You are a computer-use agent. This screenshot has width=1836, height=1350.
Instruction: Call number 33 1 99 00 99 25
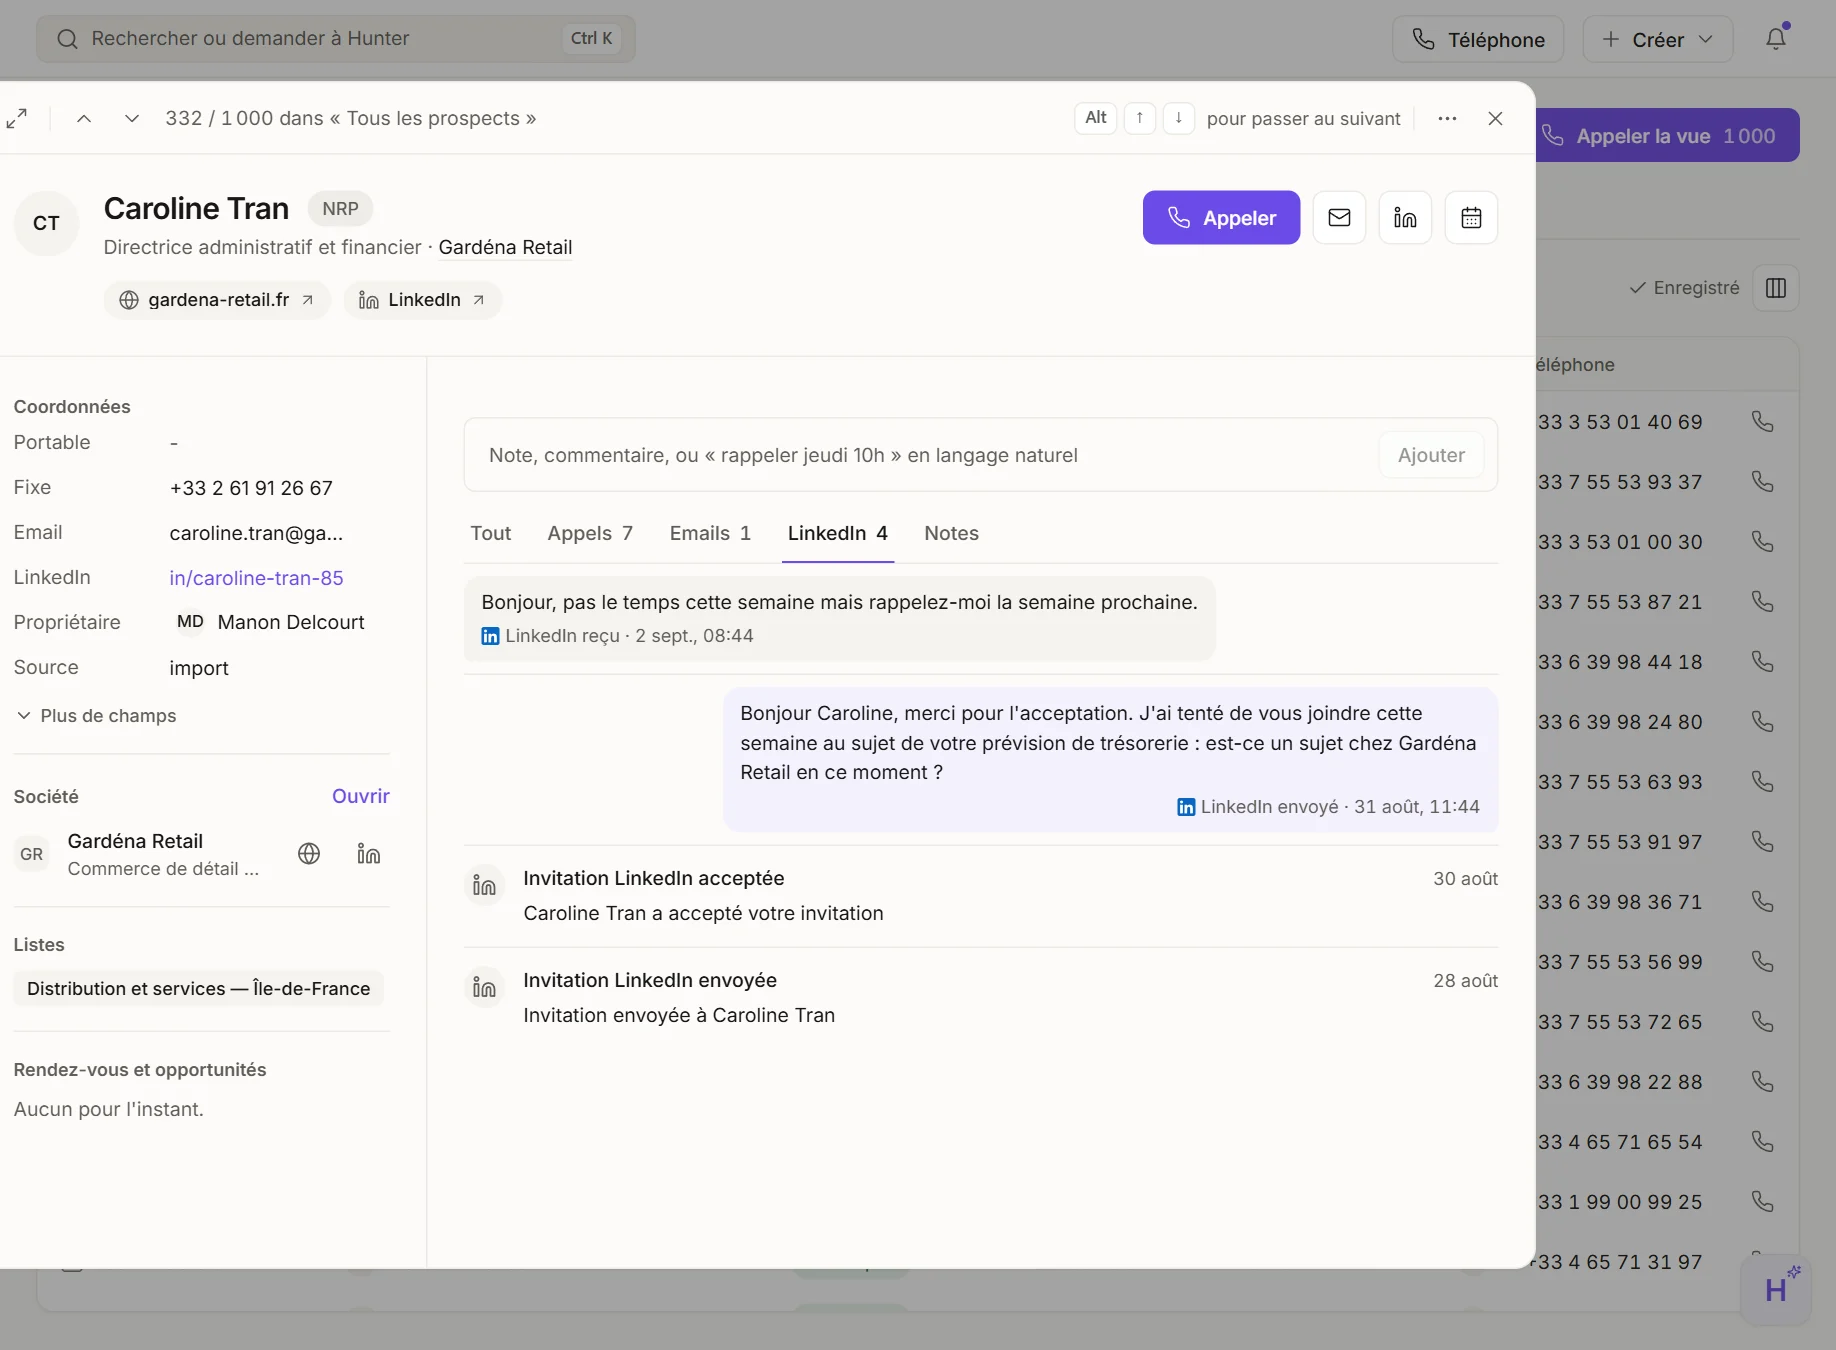(1763, 1202)
